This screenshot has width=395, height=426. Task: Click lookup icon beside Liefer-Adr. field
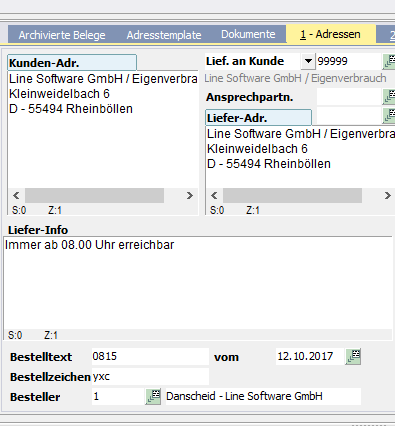pos(389,116)
